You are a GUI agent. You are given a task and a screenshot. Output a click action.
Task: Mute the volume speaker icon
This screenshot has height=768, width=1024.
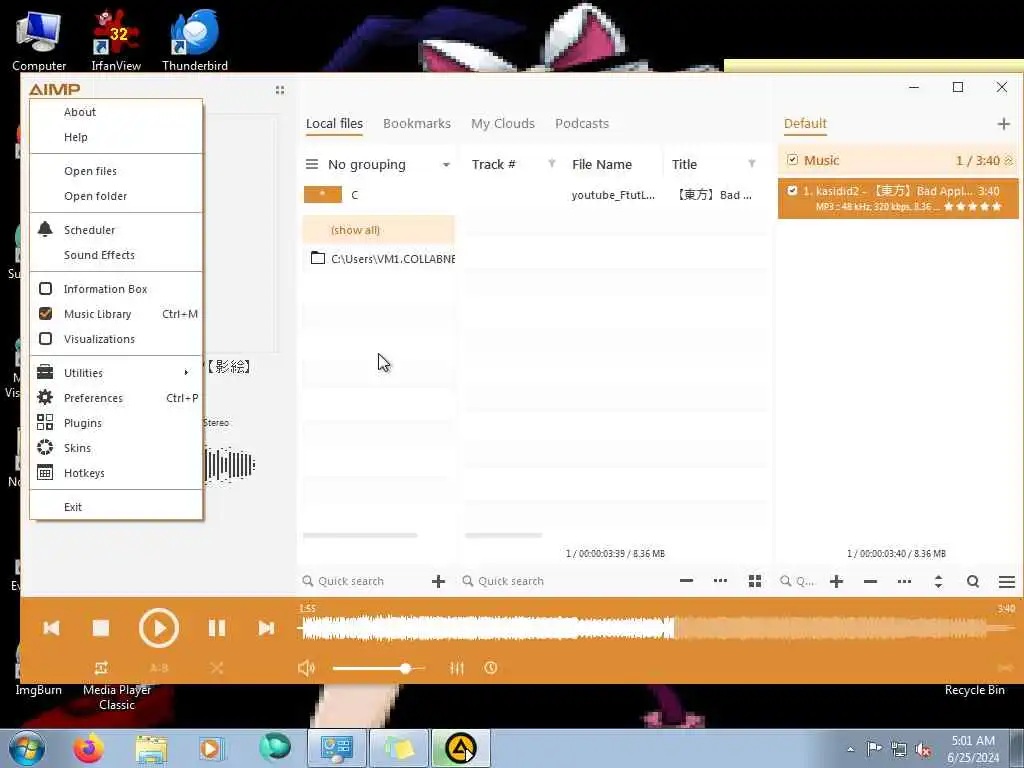tap(306, 668)
